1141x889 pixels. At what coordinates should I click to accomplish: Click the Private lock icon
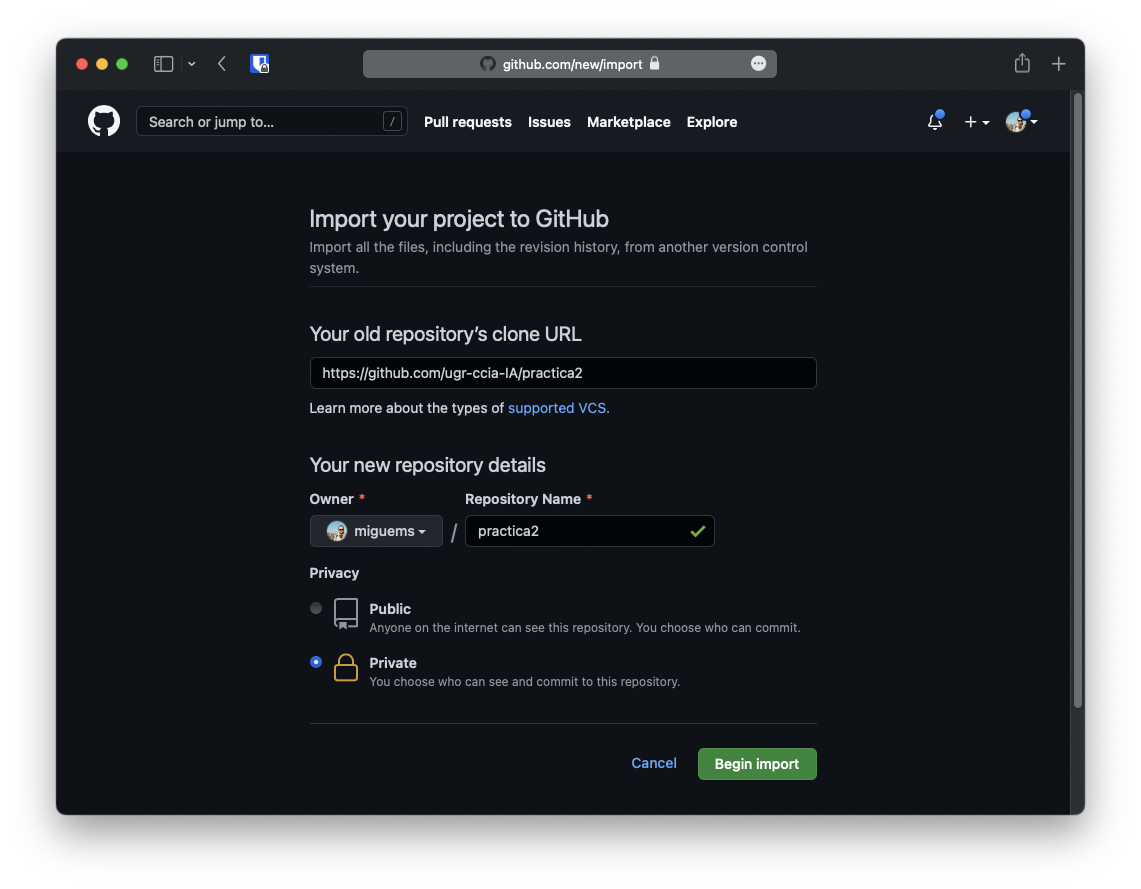pos(346,667)
